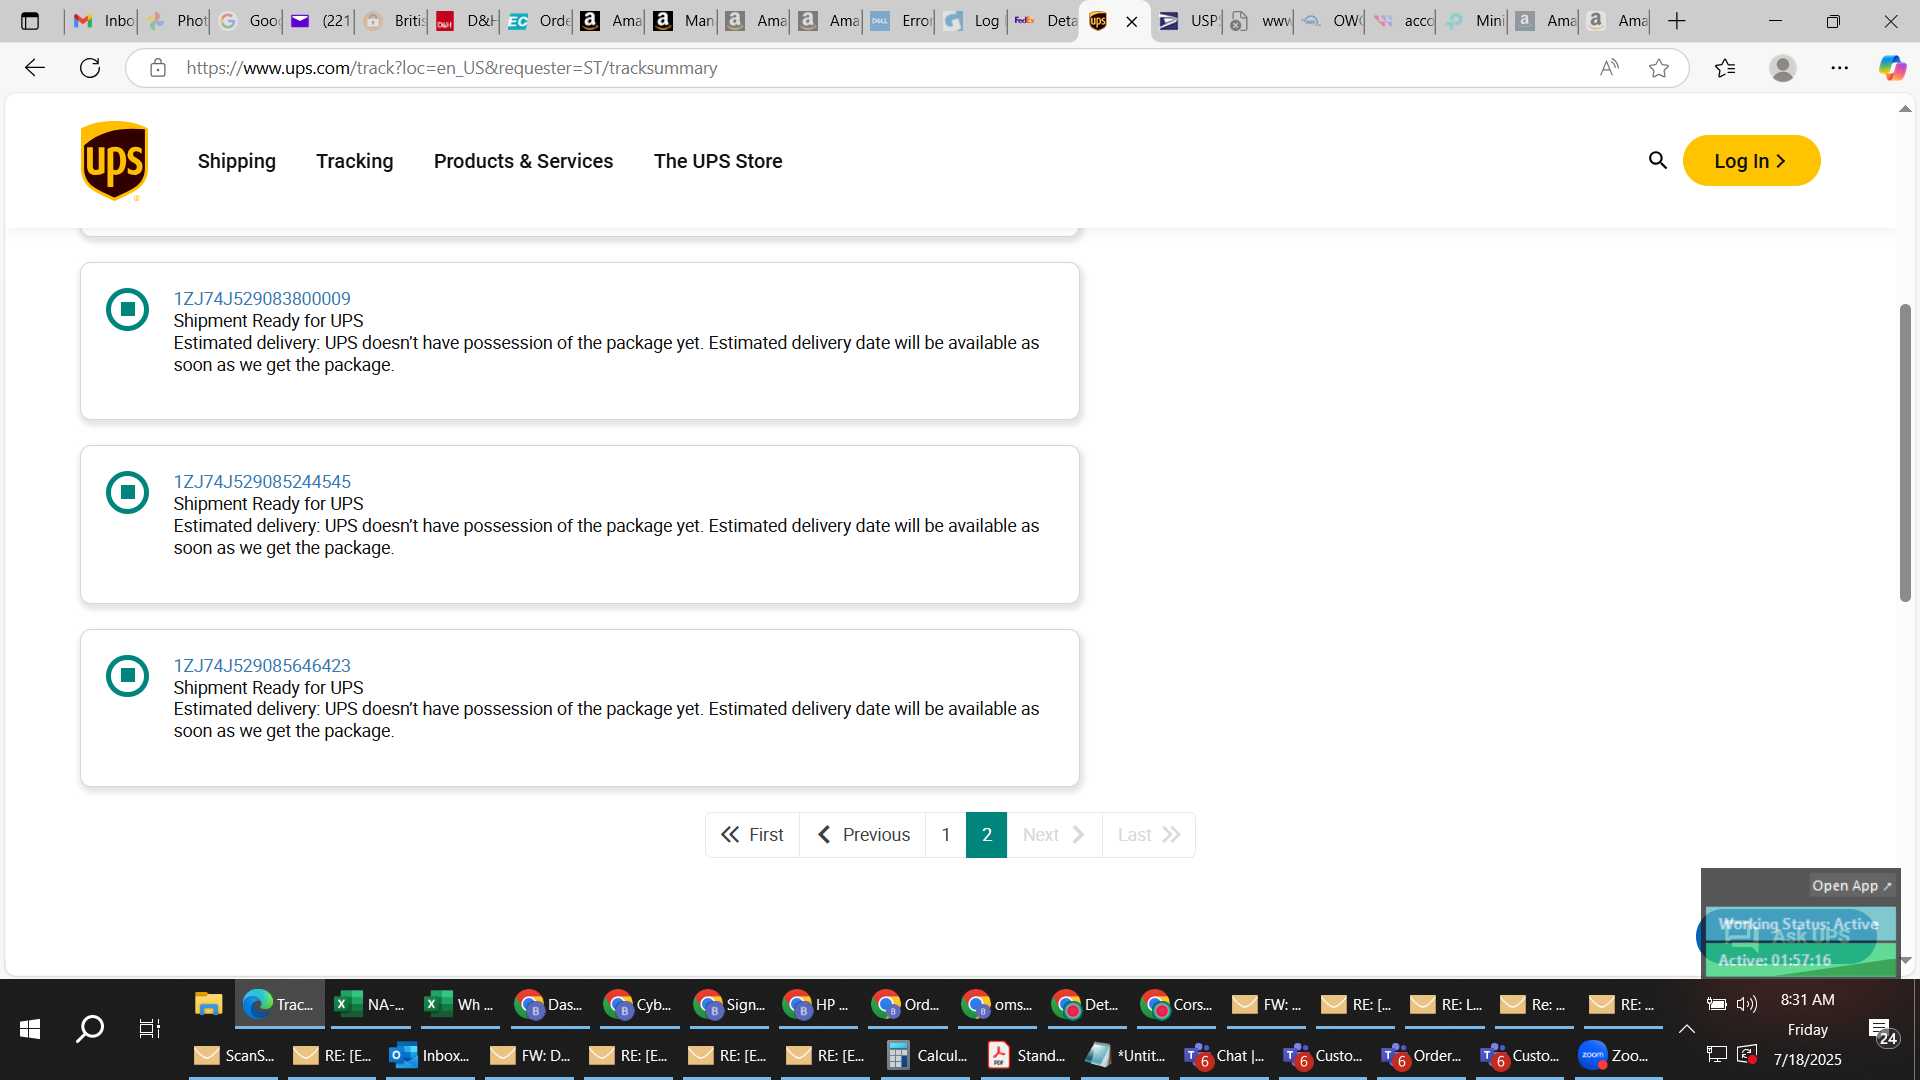Open the NA- Excel workbook on taskbar
Image resolution: width=1920 pixels, height=1080 pixels.
369,1004
